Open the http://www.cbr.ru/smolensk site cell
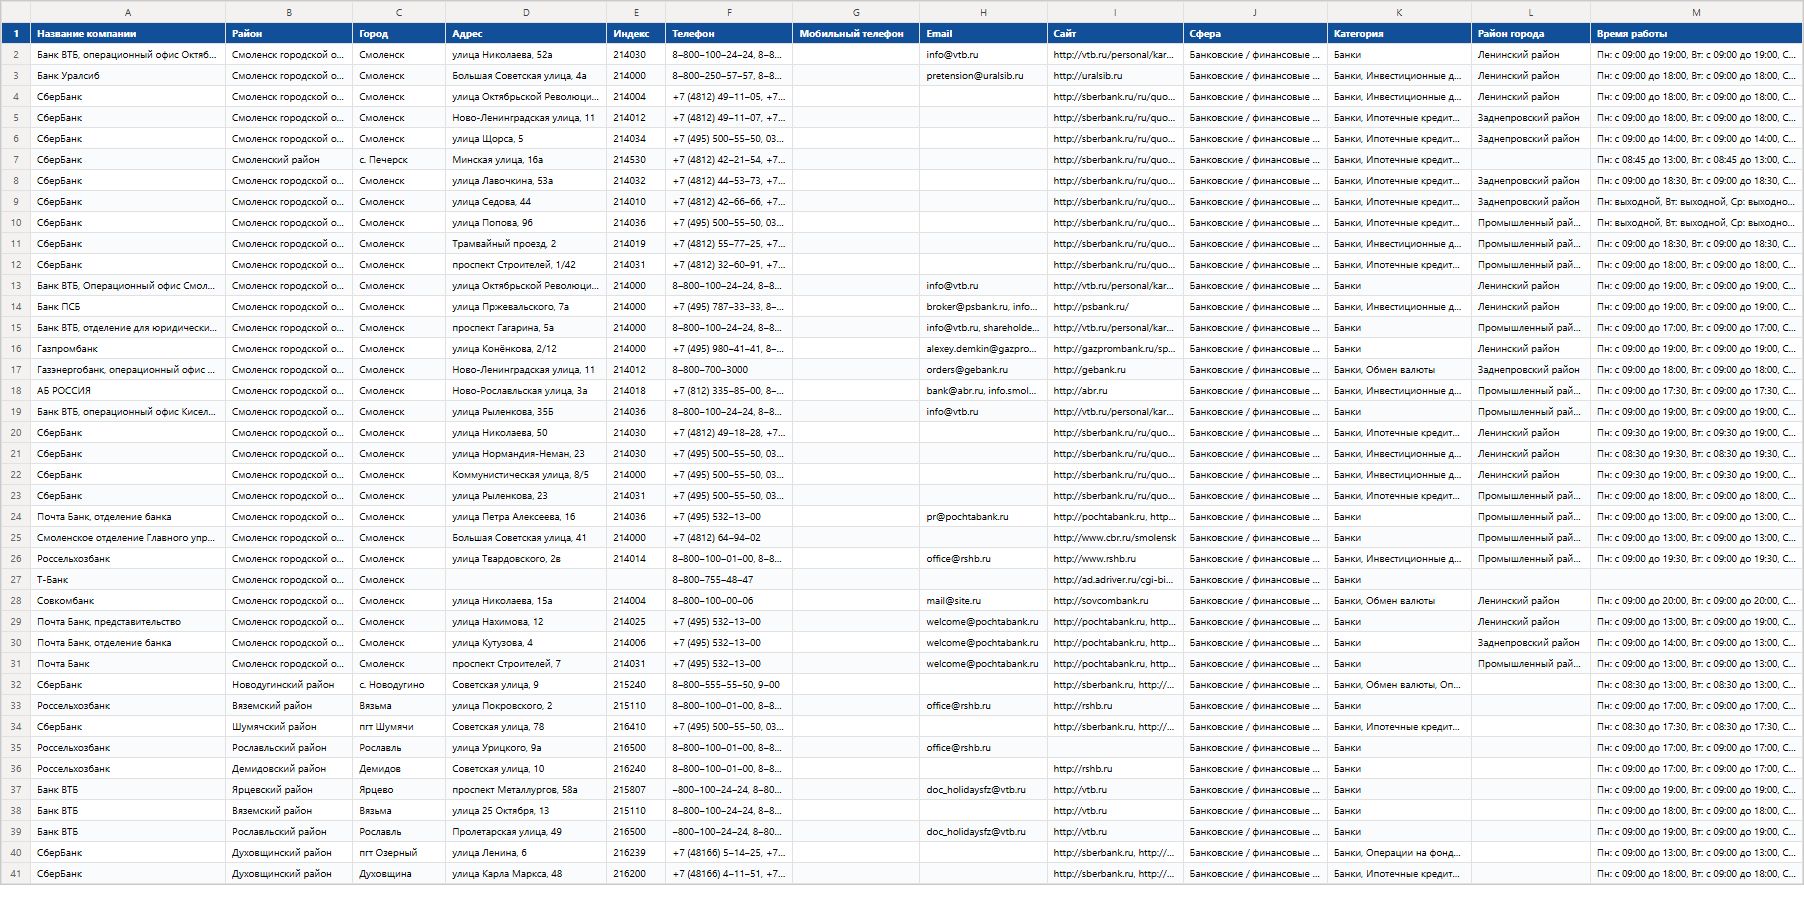1804x902 pixels. pyautogui.click(x=1115, y=538)
